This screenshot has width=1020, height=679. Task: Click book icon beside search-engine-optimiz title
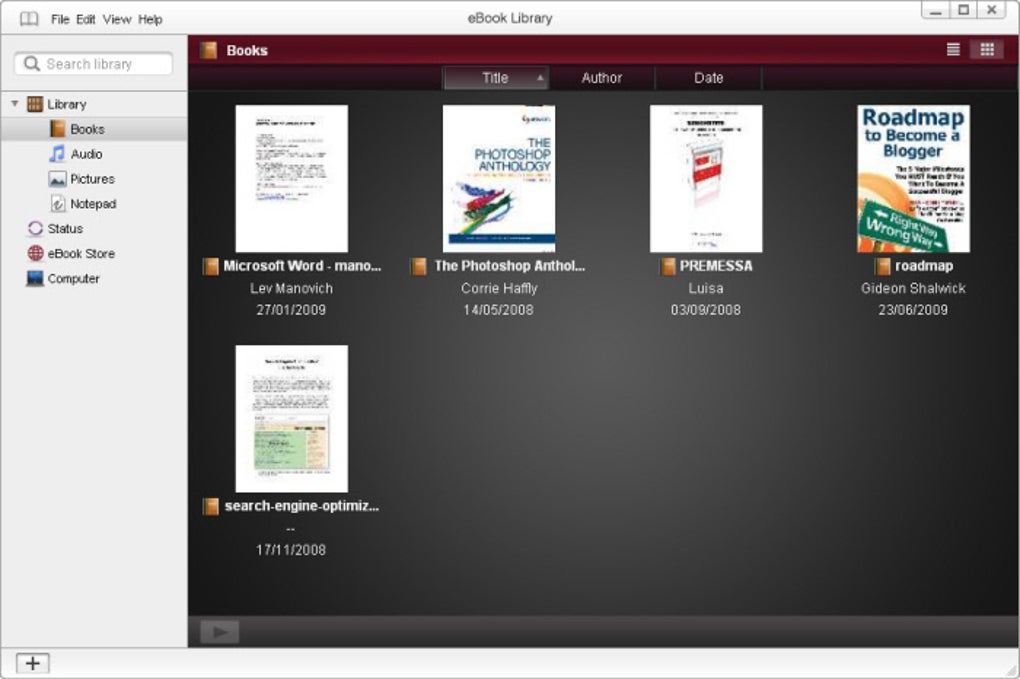(210, 506)
